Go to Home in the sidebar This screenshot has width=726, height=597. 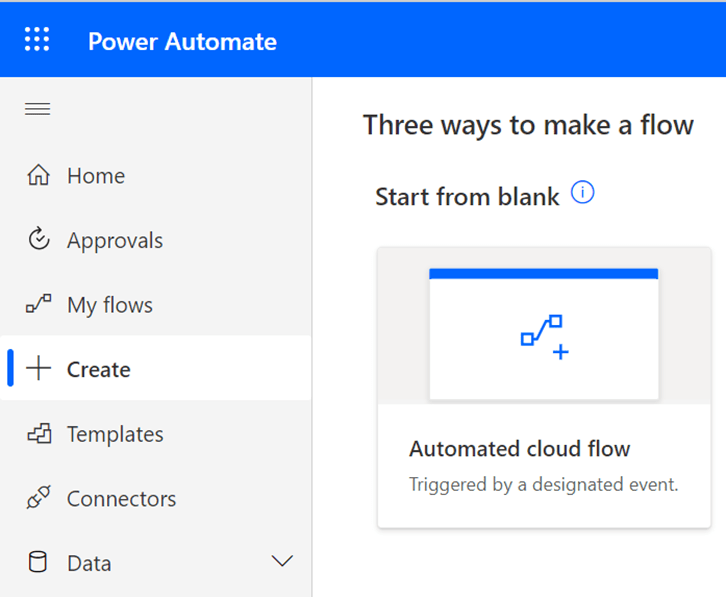(x=156, y=176)
